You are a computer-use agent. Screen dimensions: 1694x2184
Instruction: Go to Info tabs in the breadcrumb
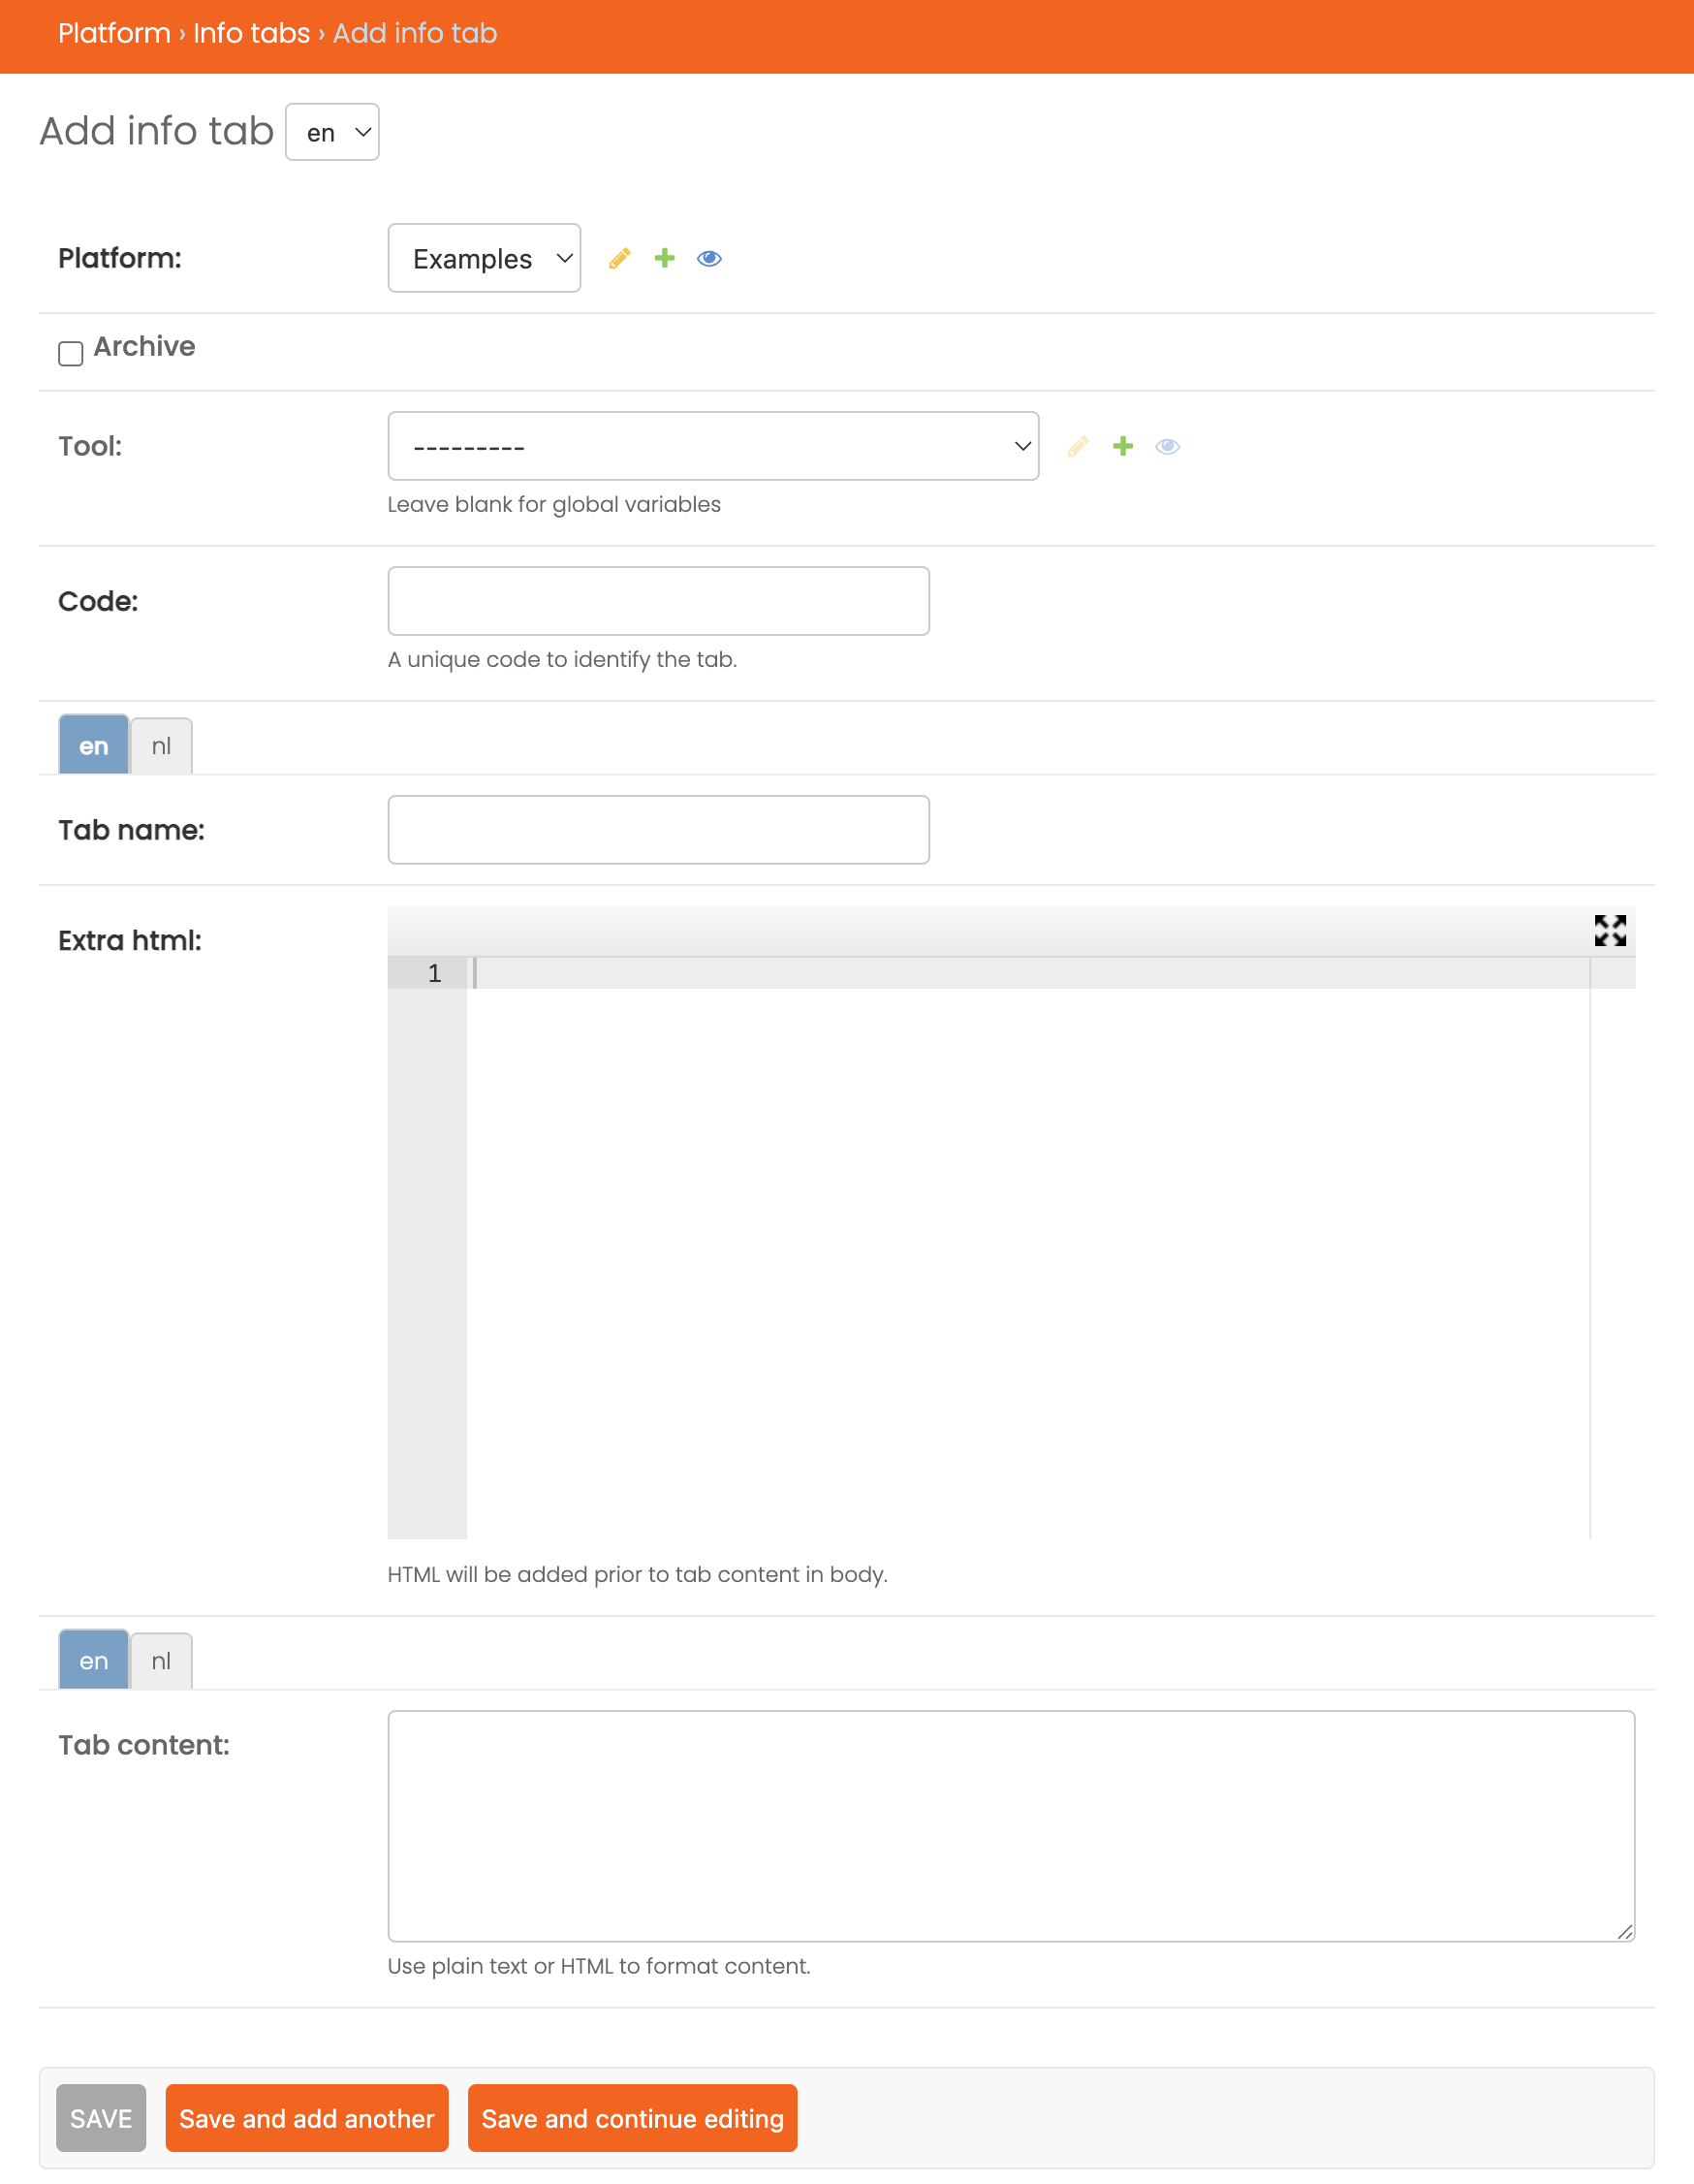point(251,33)
